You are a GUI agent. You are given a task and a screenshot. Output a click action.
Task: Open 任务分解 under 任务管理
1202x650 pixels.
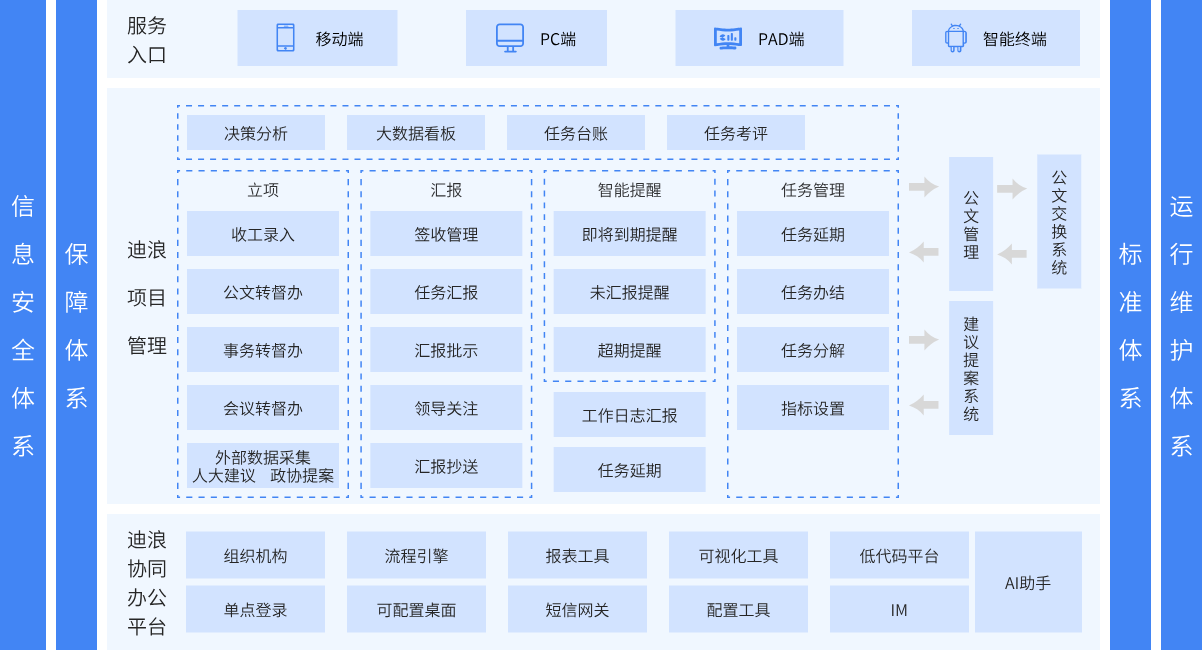813,350
